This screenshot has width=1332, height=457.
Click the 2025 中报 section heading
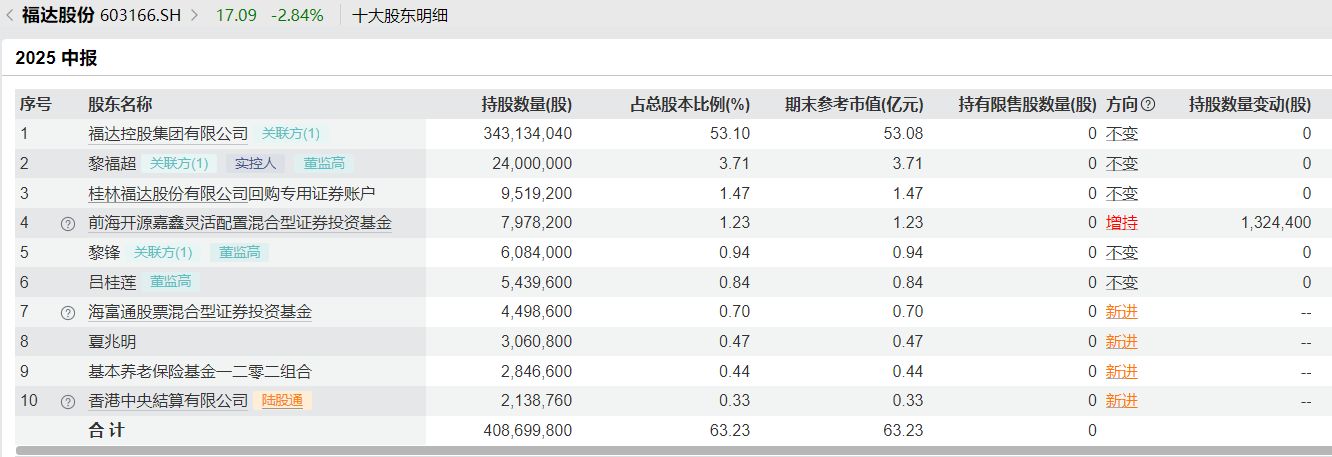(x=56, y=58)
